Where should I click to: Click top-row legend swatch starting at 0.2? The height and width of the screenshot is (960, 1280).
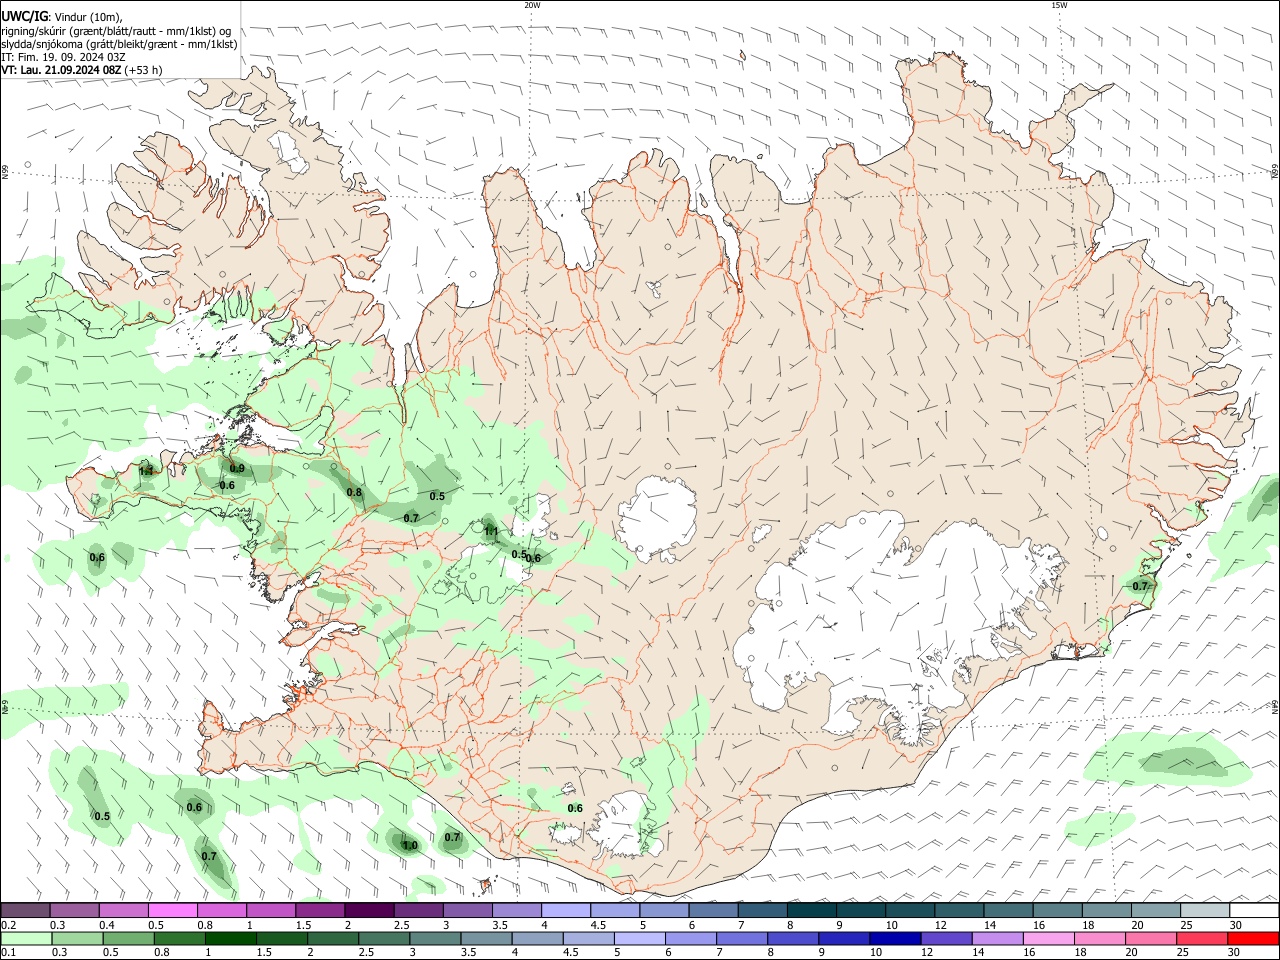click(26, 910)
